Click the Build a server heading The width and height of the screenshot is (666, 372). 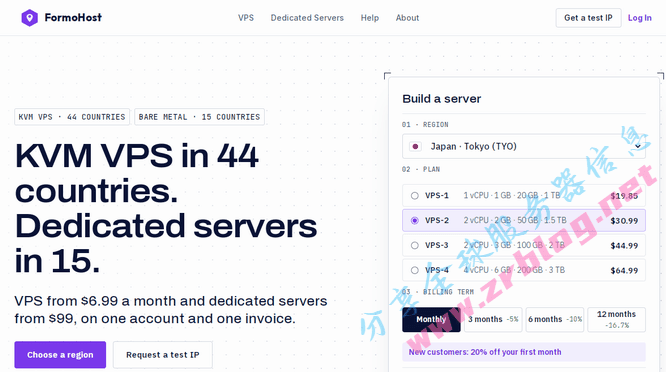(441, 99)
